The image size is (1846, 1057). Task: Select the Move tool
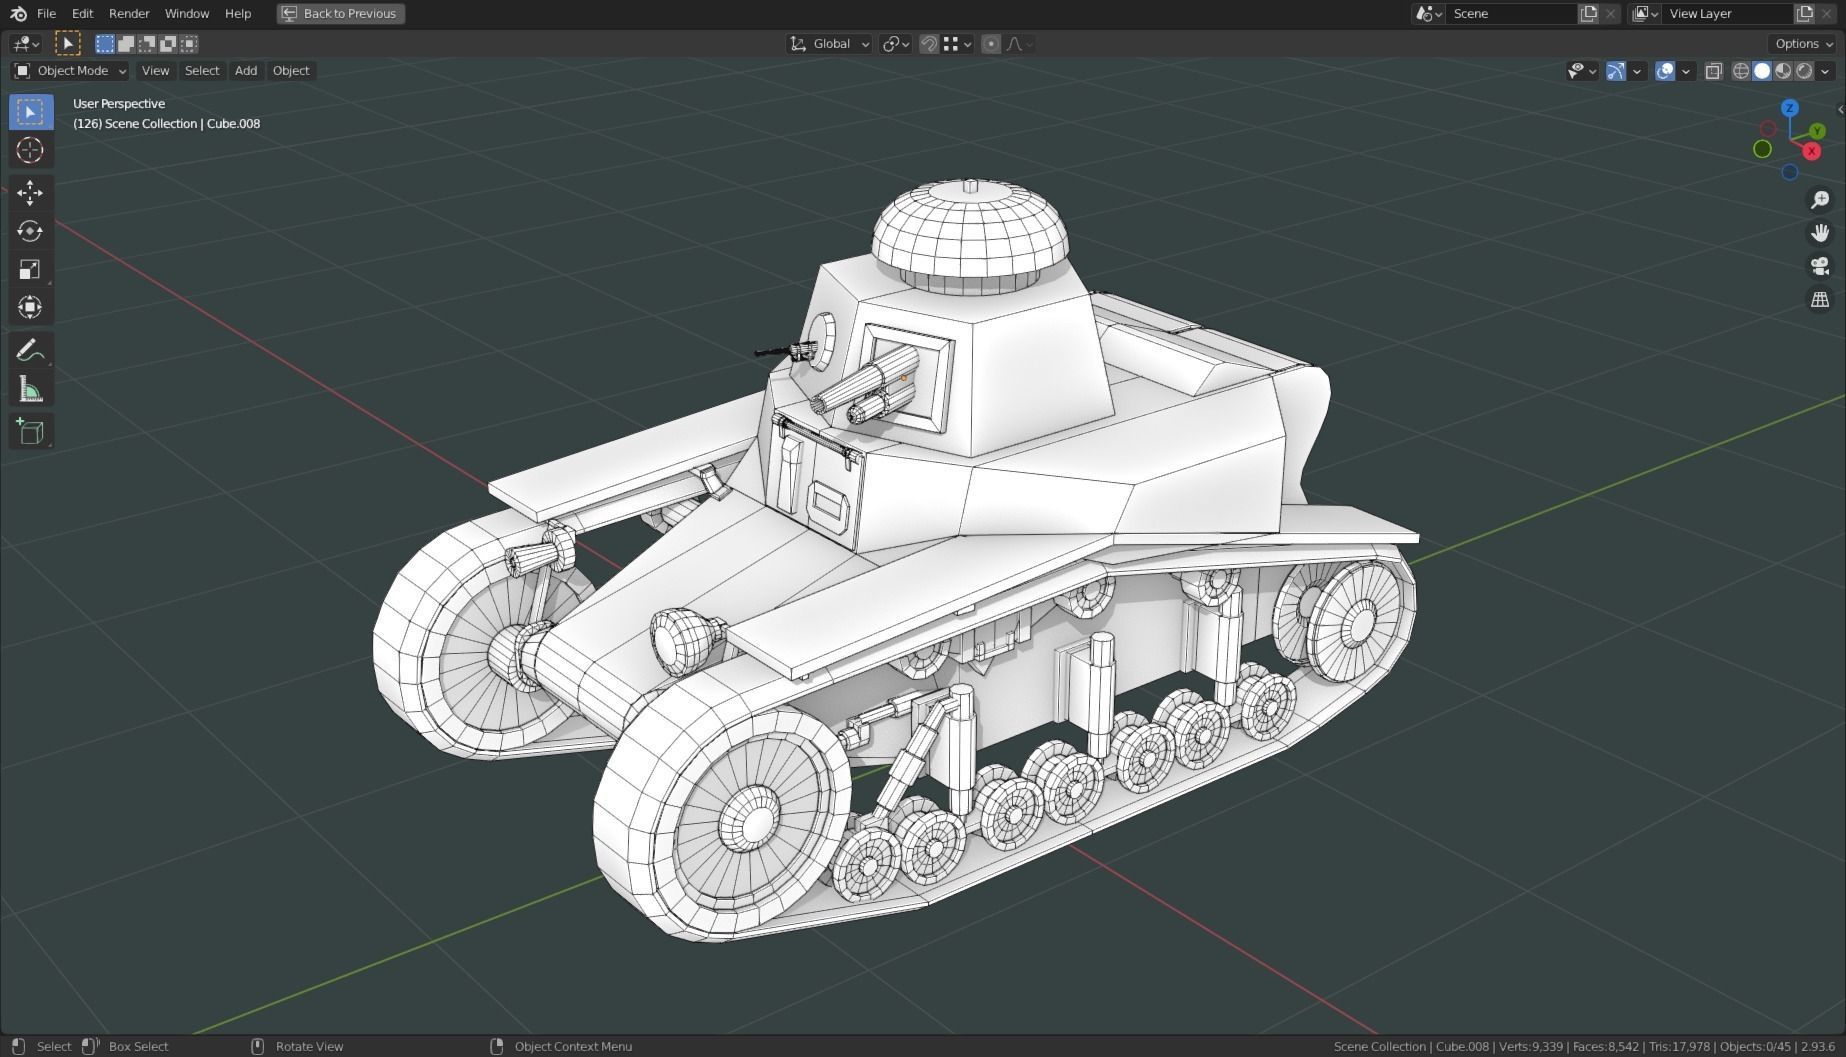point(30,192)
